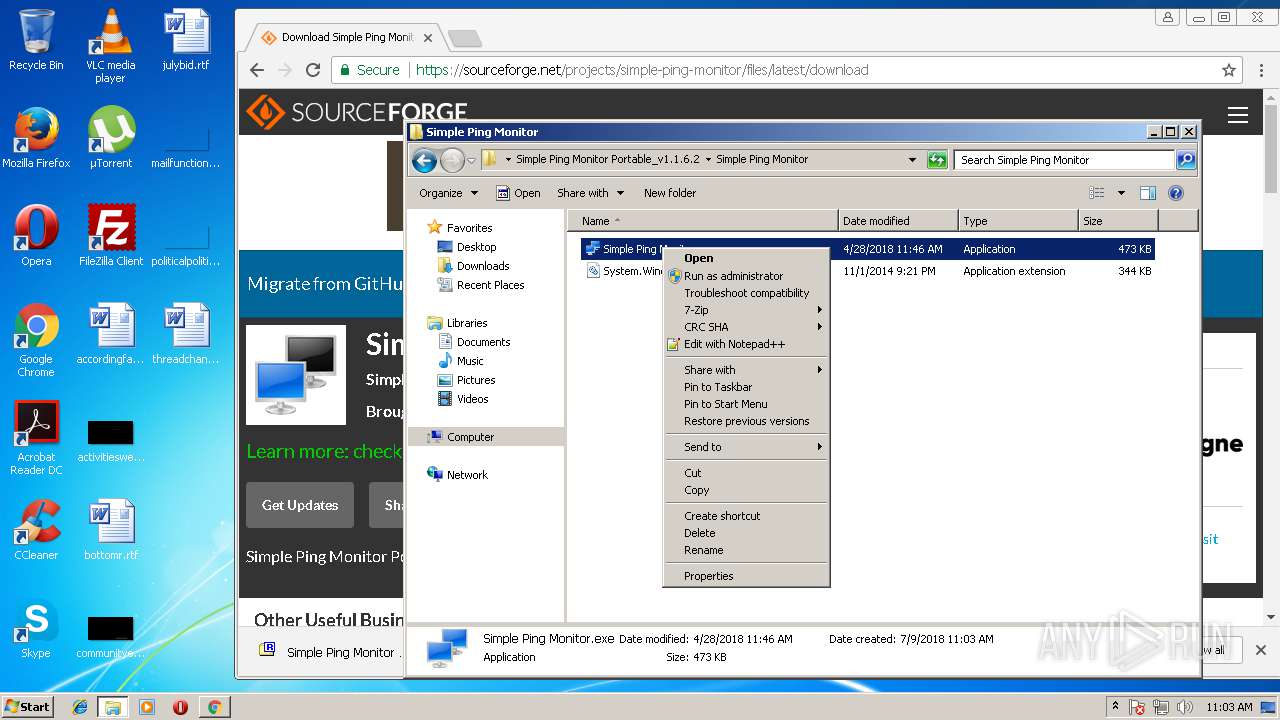The image size is (1280, 720).
Task: Select Properties from the context menu
Action: pos(747,576)
